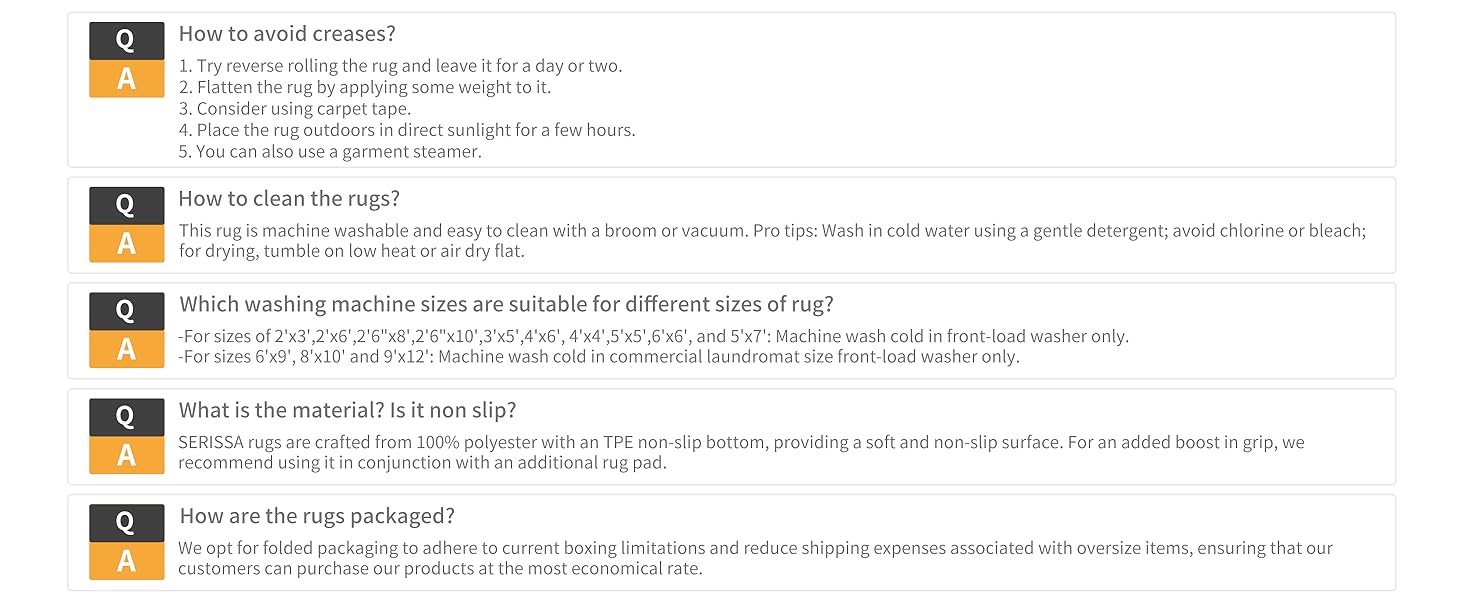Click the "What is the material? Is it non slip?" heading

[347, 410]
